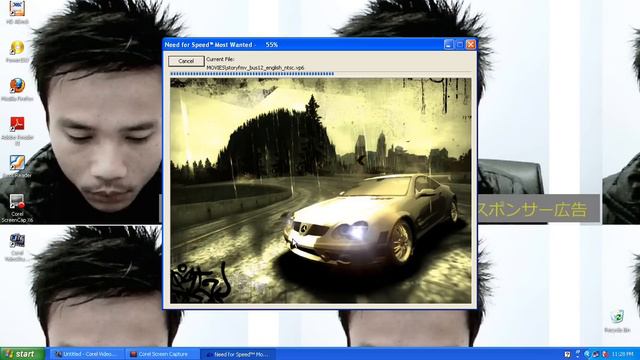Open the Windows Start menu
The width and height of the screenshot is (640, 360).
click(22, 354)
